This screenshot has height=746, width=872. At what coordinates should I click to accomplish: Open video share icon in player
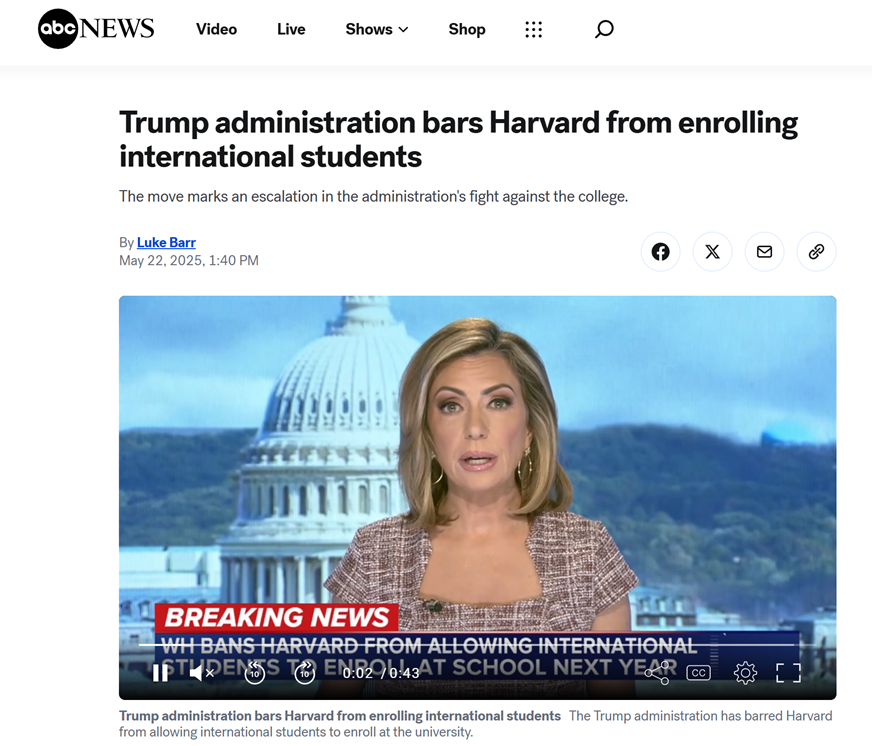657,673
